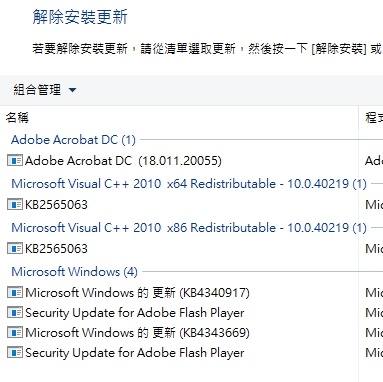This screenshot has height=382, width=383.
Task: Select KB2565063 entry under x64 Redistributable
Action: pos(56,204)
